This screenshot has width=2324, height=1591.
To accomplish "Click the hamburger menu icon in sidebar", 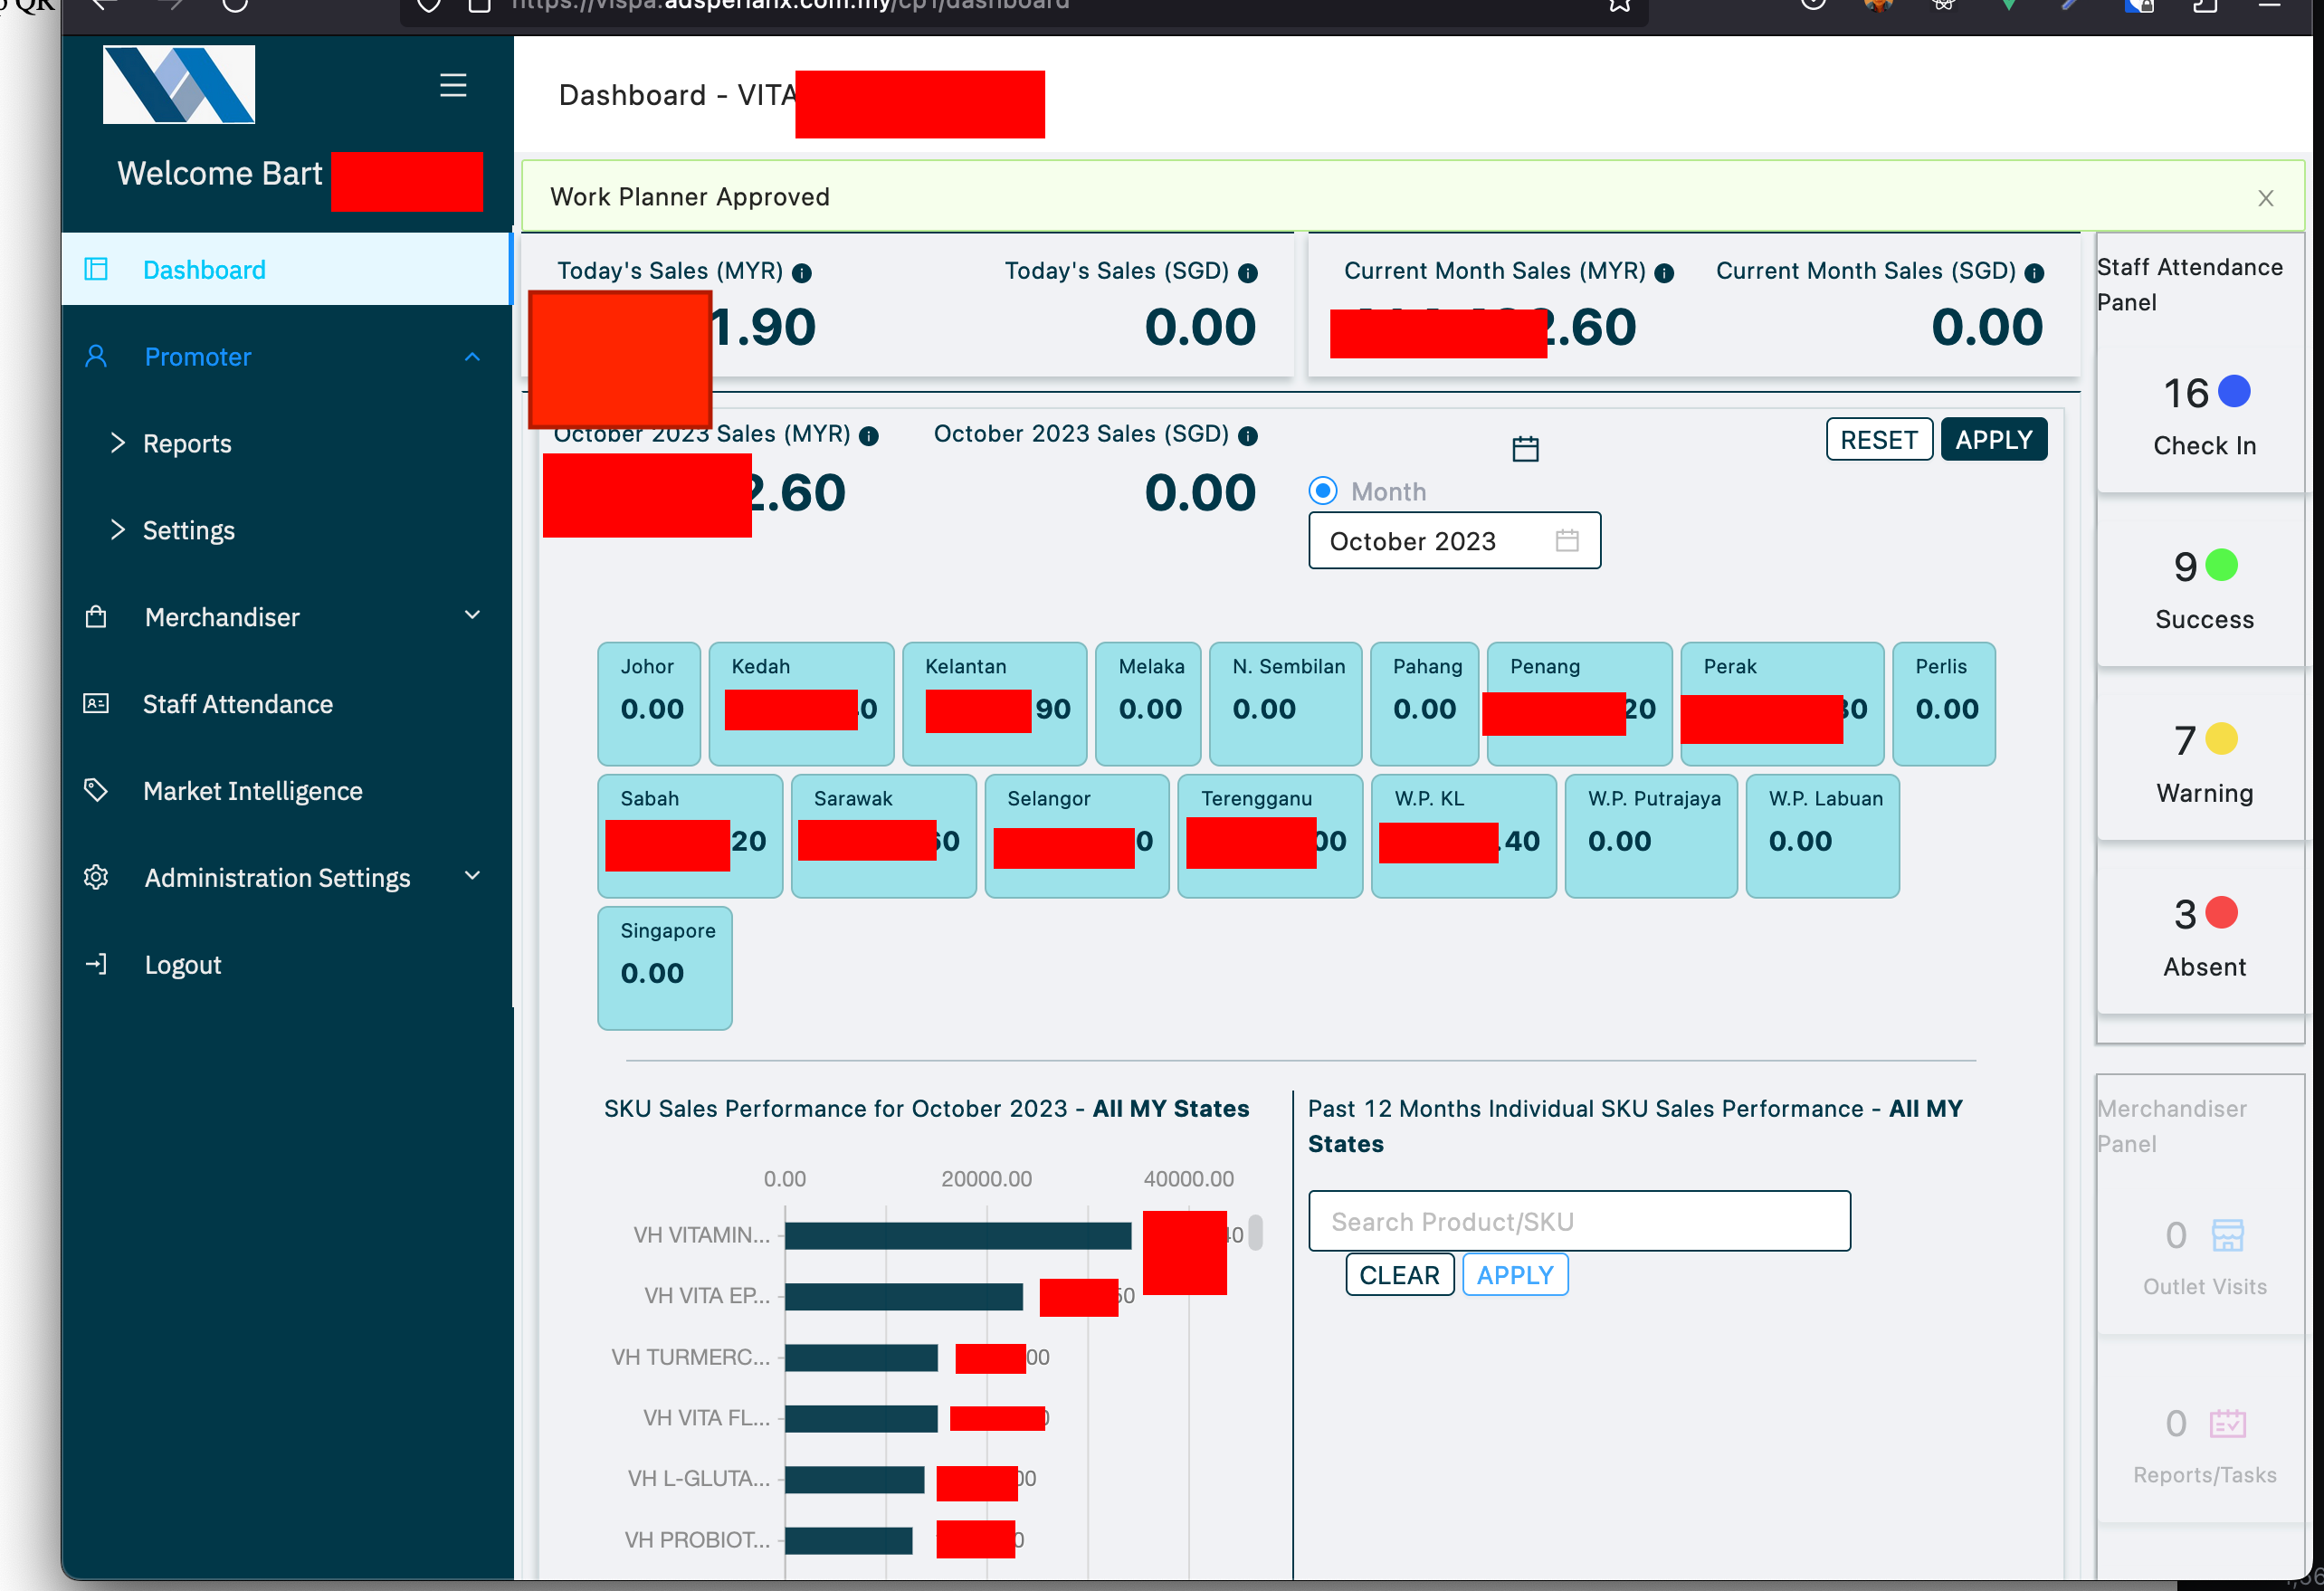I will pyautogui.click(x=453, y=85).
